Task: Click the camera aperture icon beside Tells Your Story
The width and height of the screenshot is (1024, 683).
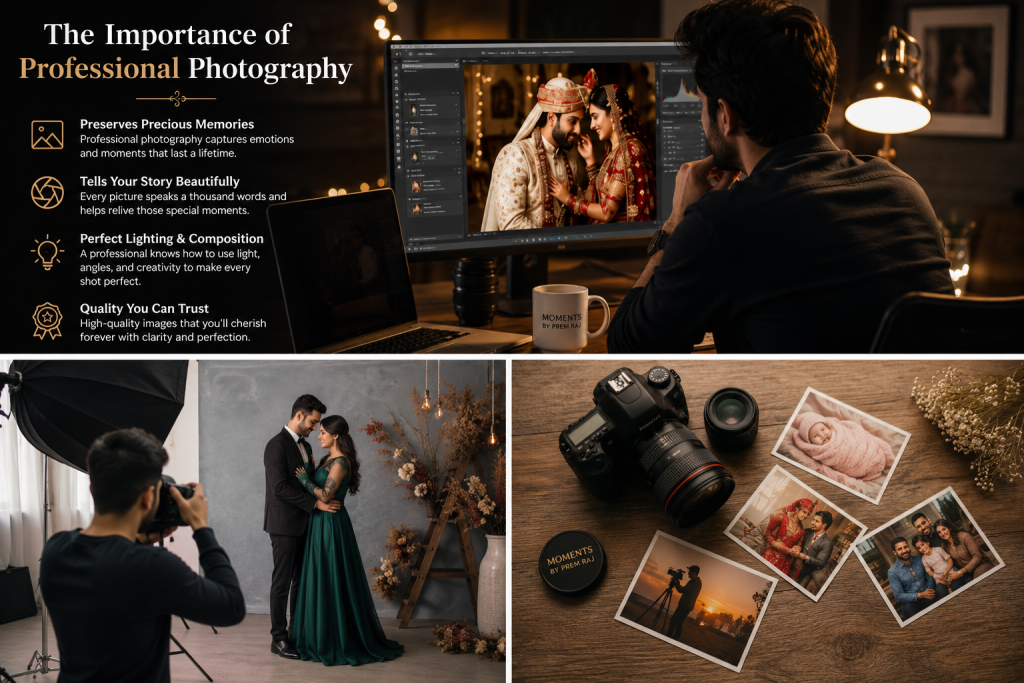Action: [47, 192]
